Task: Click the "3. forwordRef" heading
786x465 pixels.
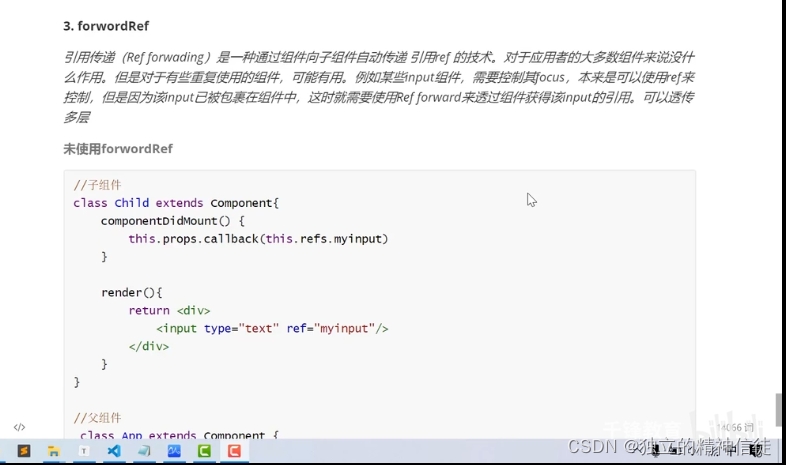Action: (x=106, y=26)
